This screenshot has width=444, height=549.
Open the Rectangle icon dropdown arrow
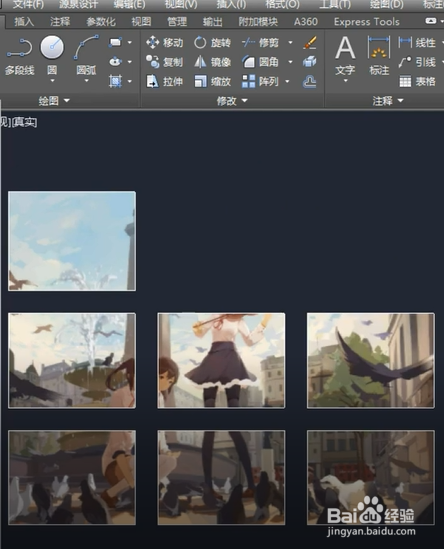(x=130, y=42)
